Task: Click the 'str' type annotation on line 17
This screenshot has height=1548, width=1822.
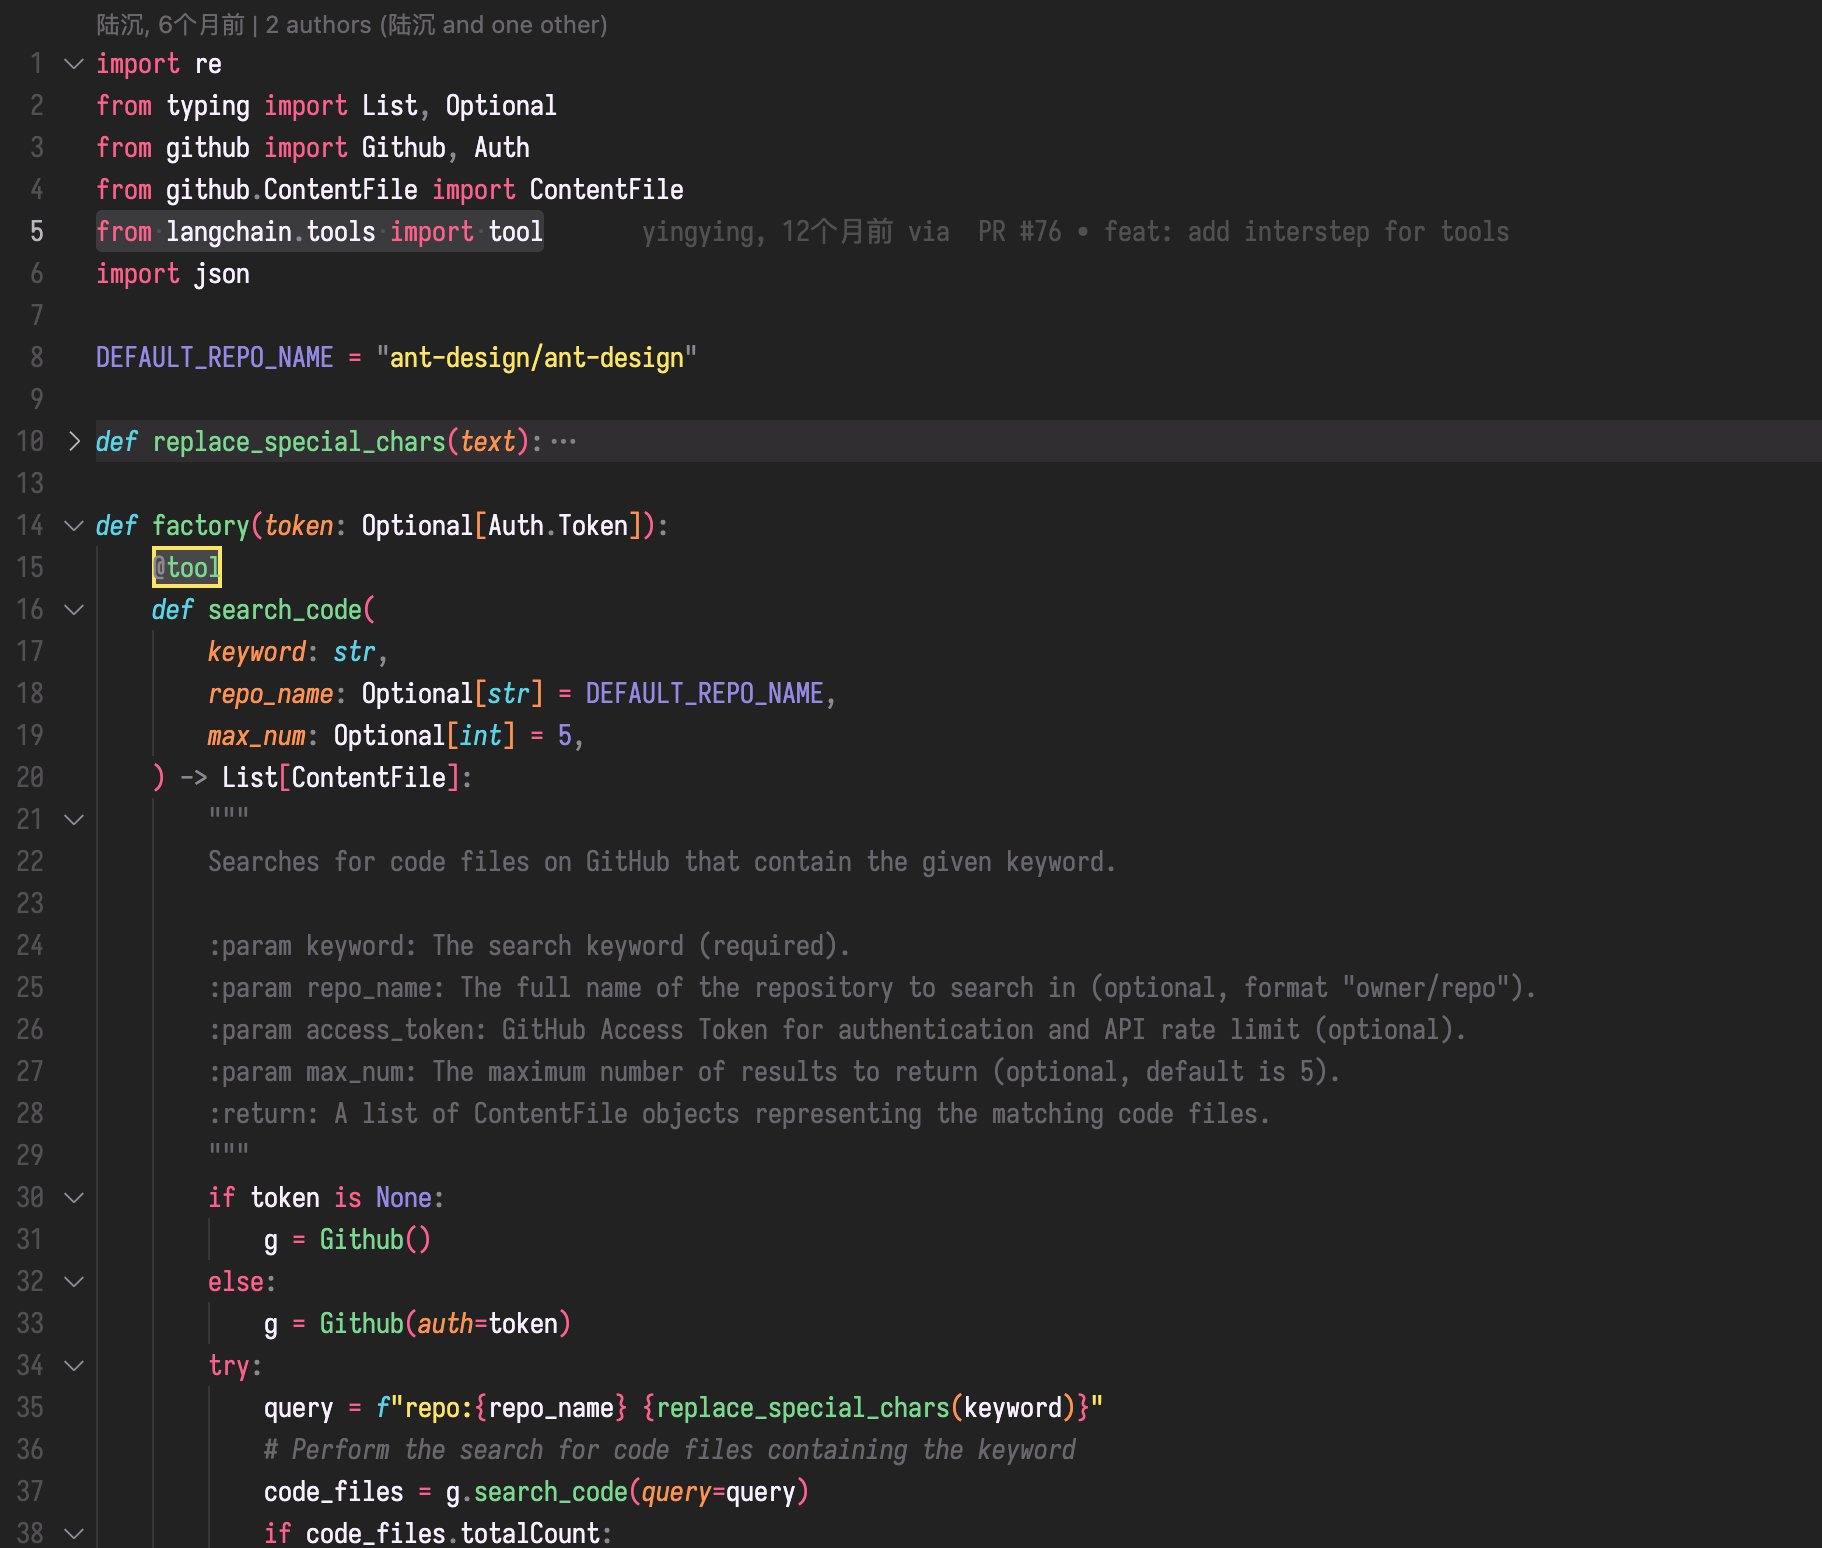Action: 355,652
